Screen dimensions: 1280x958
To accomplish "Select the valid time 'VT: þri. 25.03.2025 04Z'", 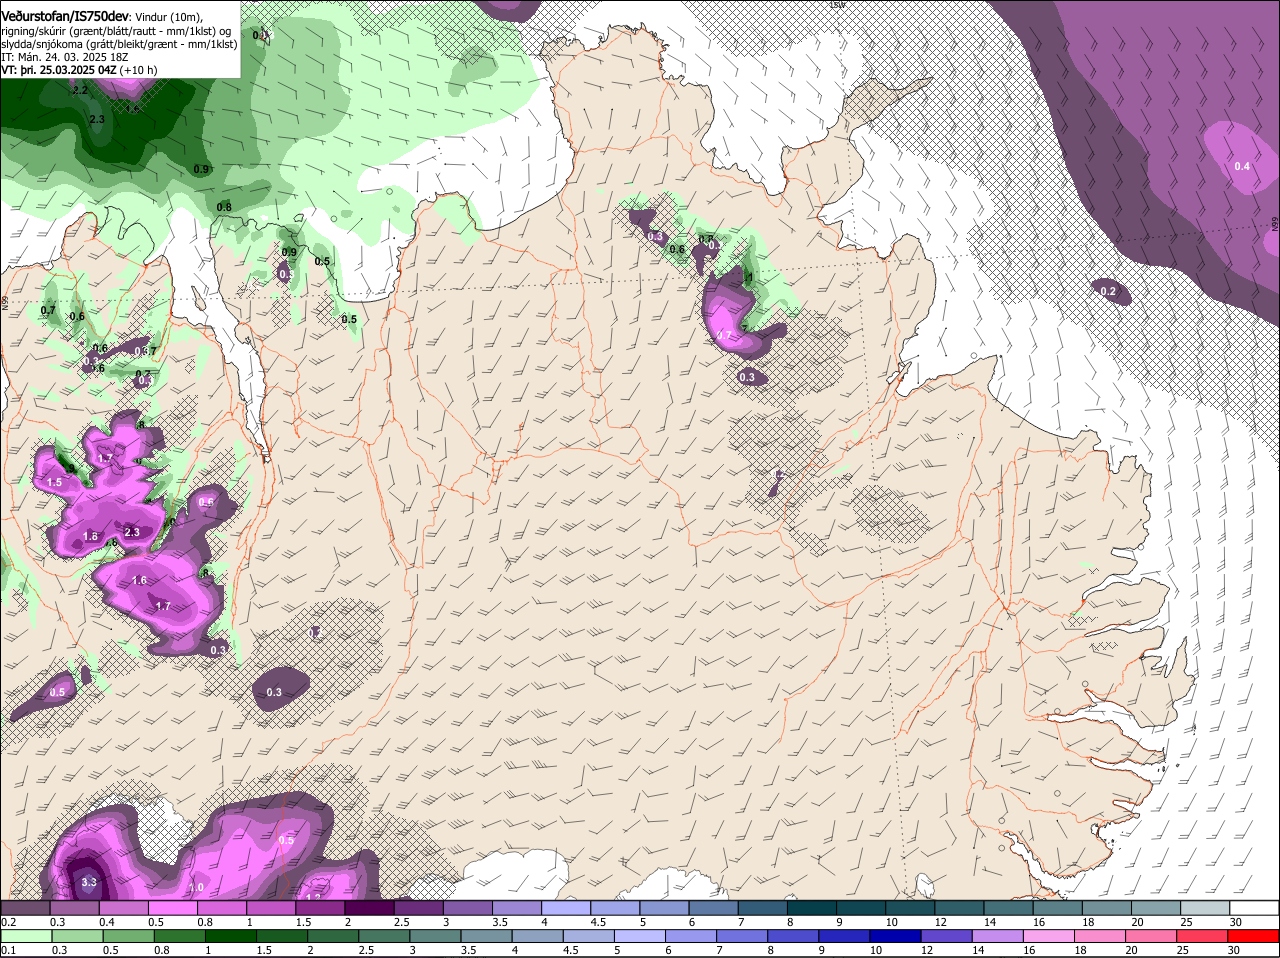I will tap(59, 70).
